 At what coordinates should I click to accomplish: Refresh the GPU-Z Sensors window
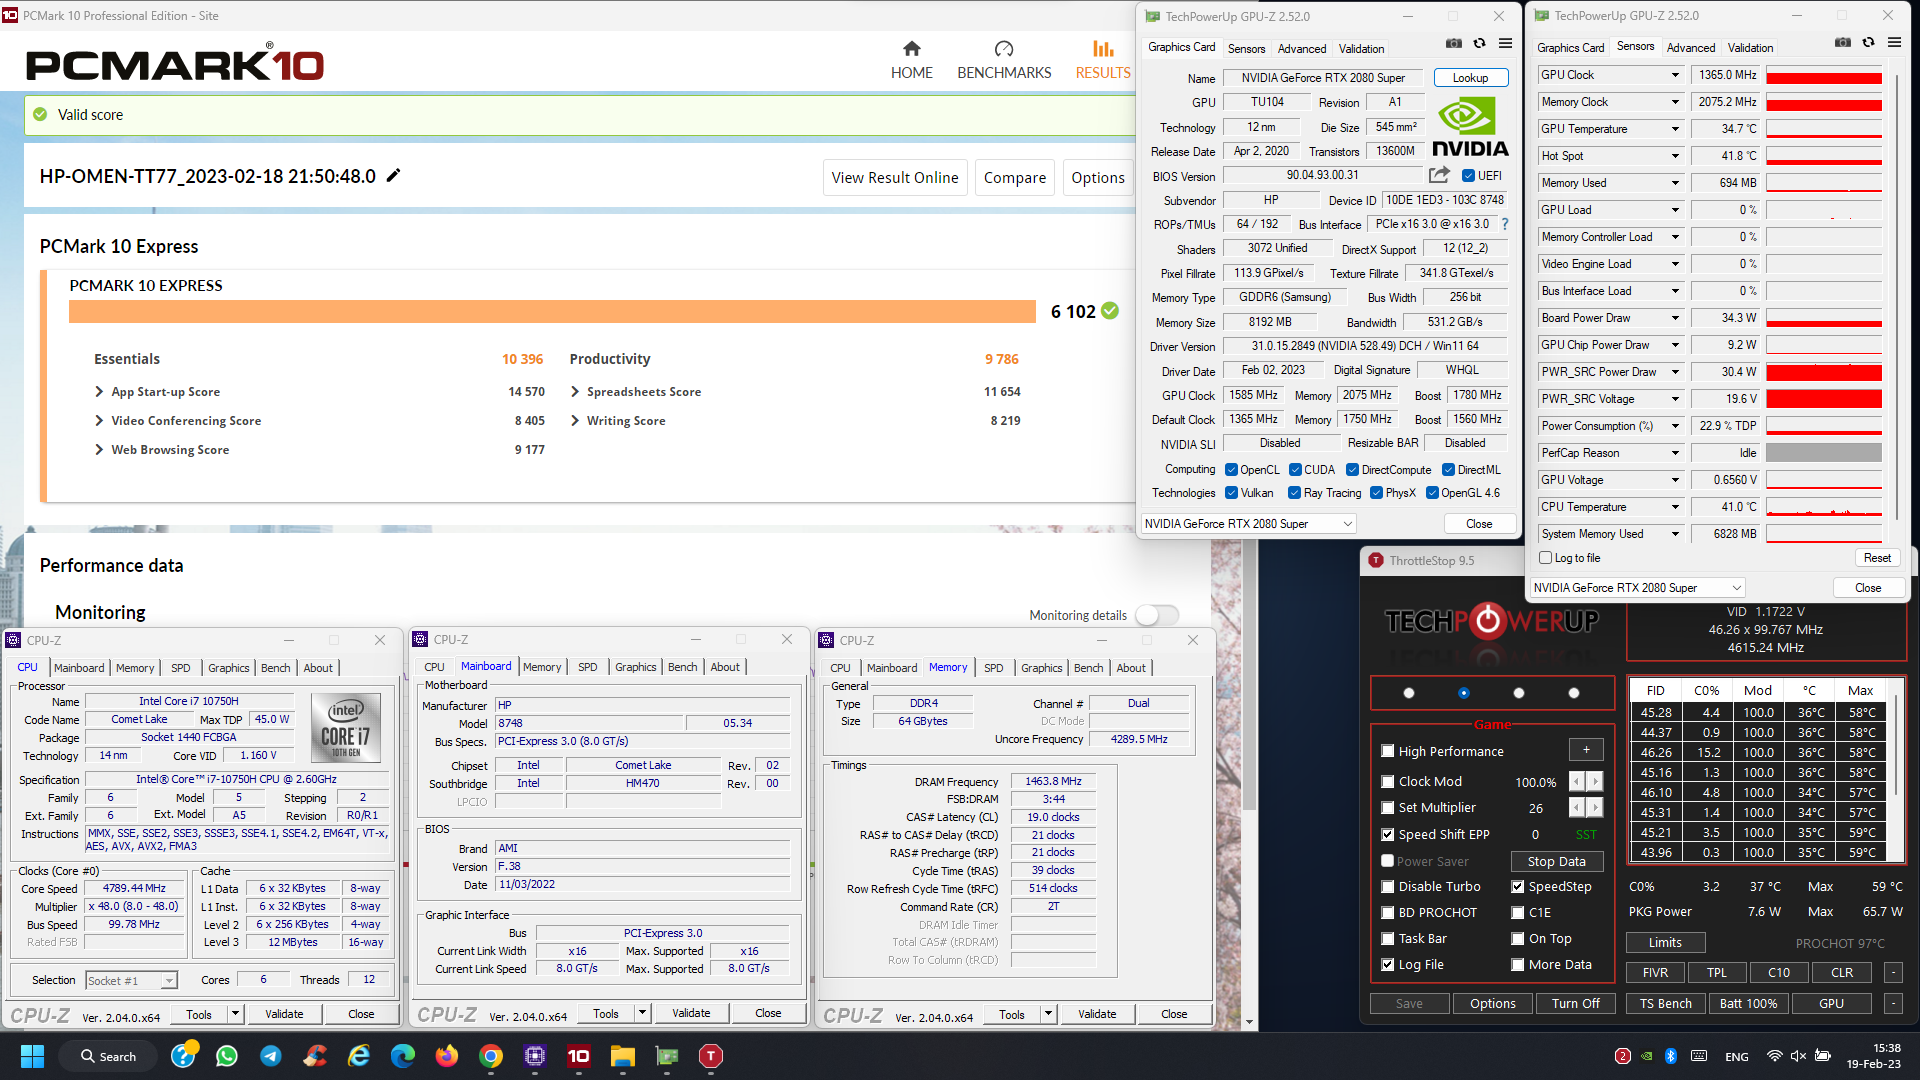tap(1868, 42)
